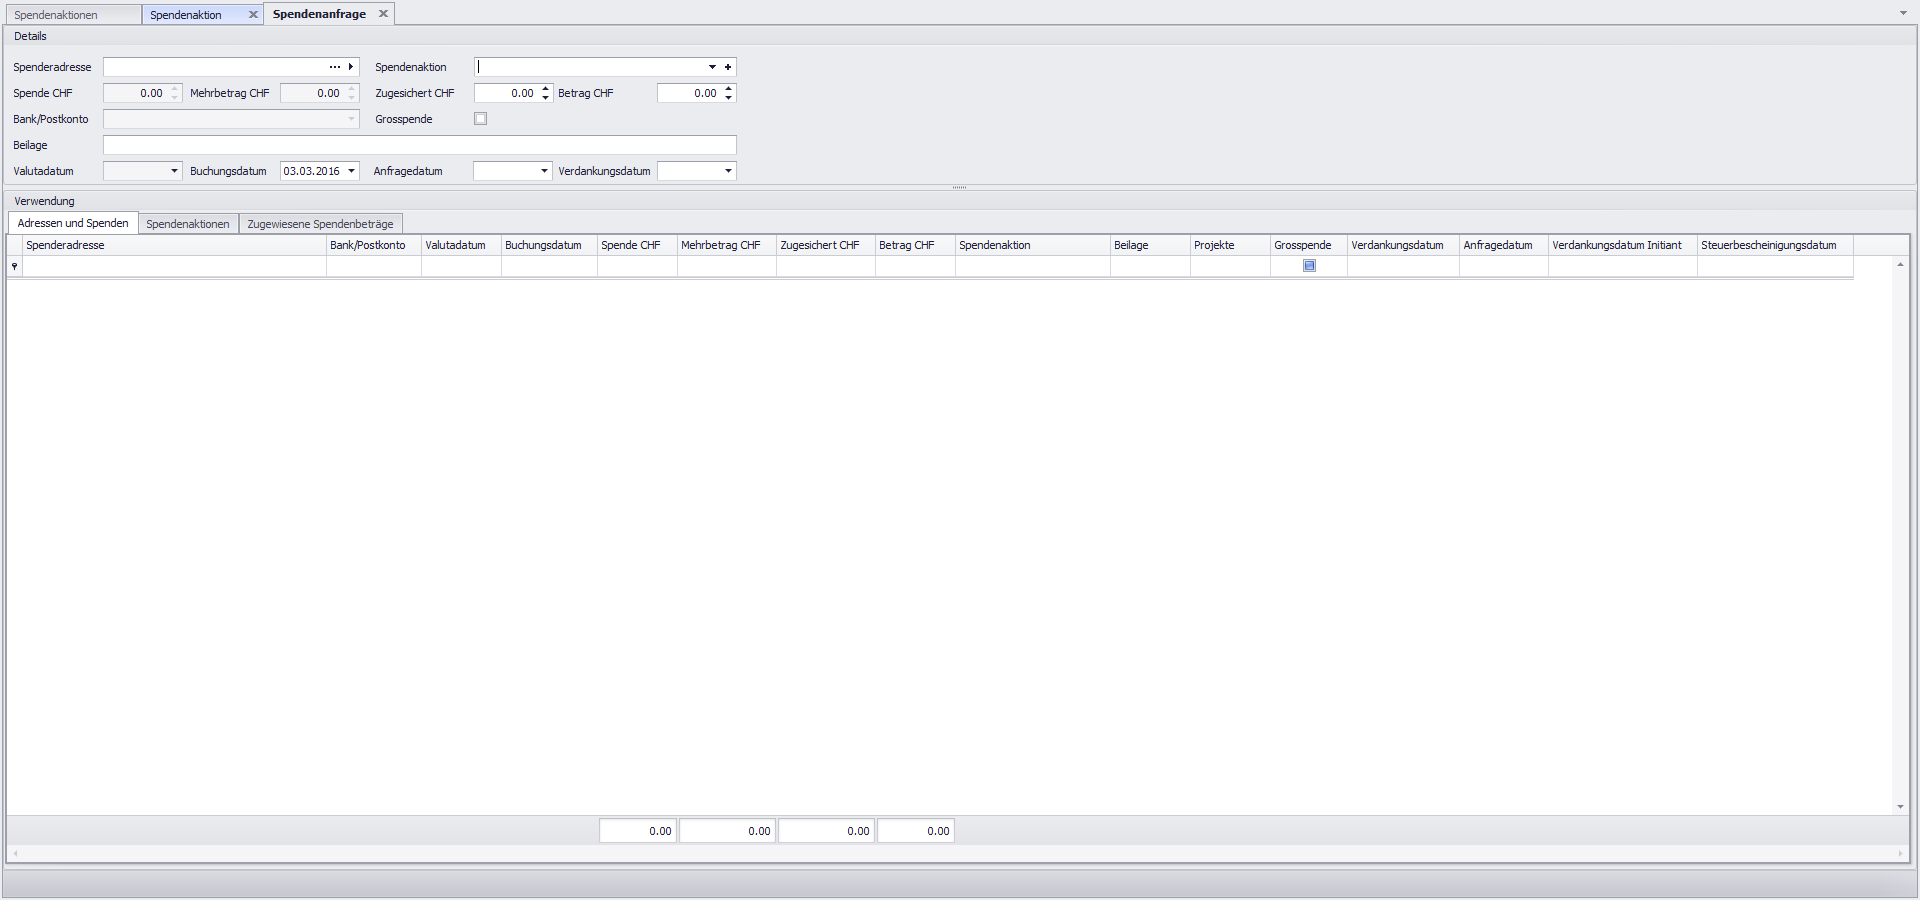1920x900 pixels.
Task: Open the Spendenaktion dropdown list
Action: pos(712,67)
